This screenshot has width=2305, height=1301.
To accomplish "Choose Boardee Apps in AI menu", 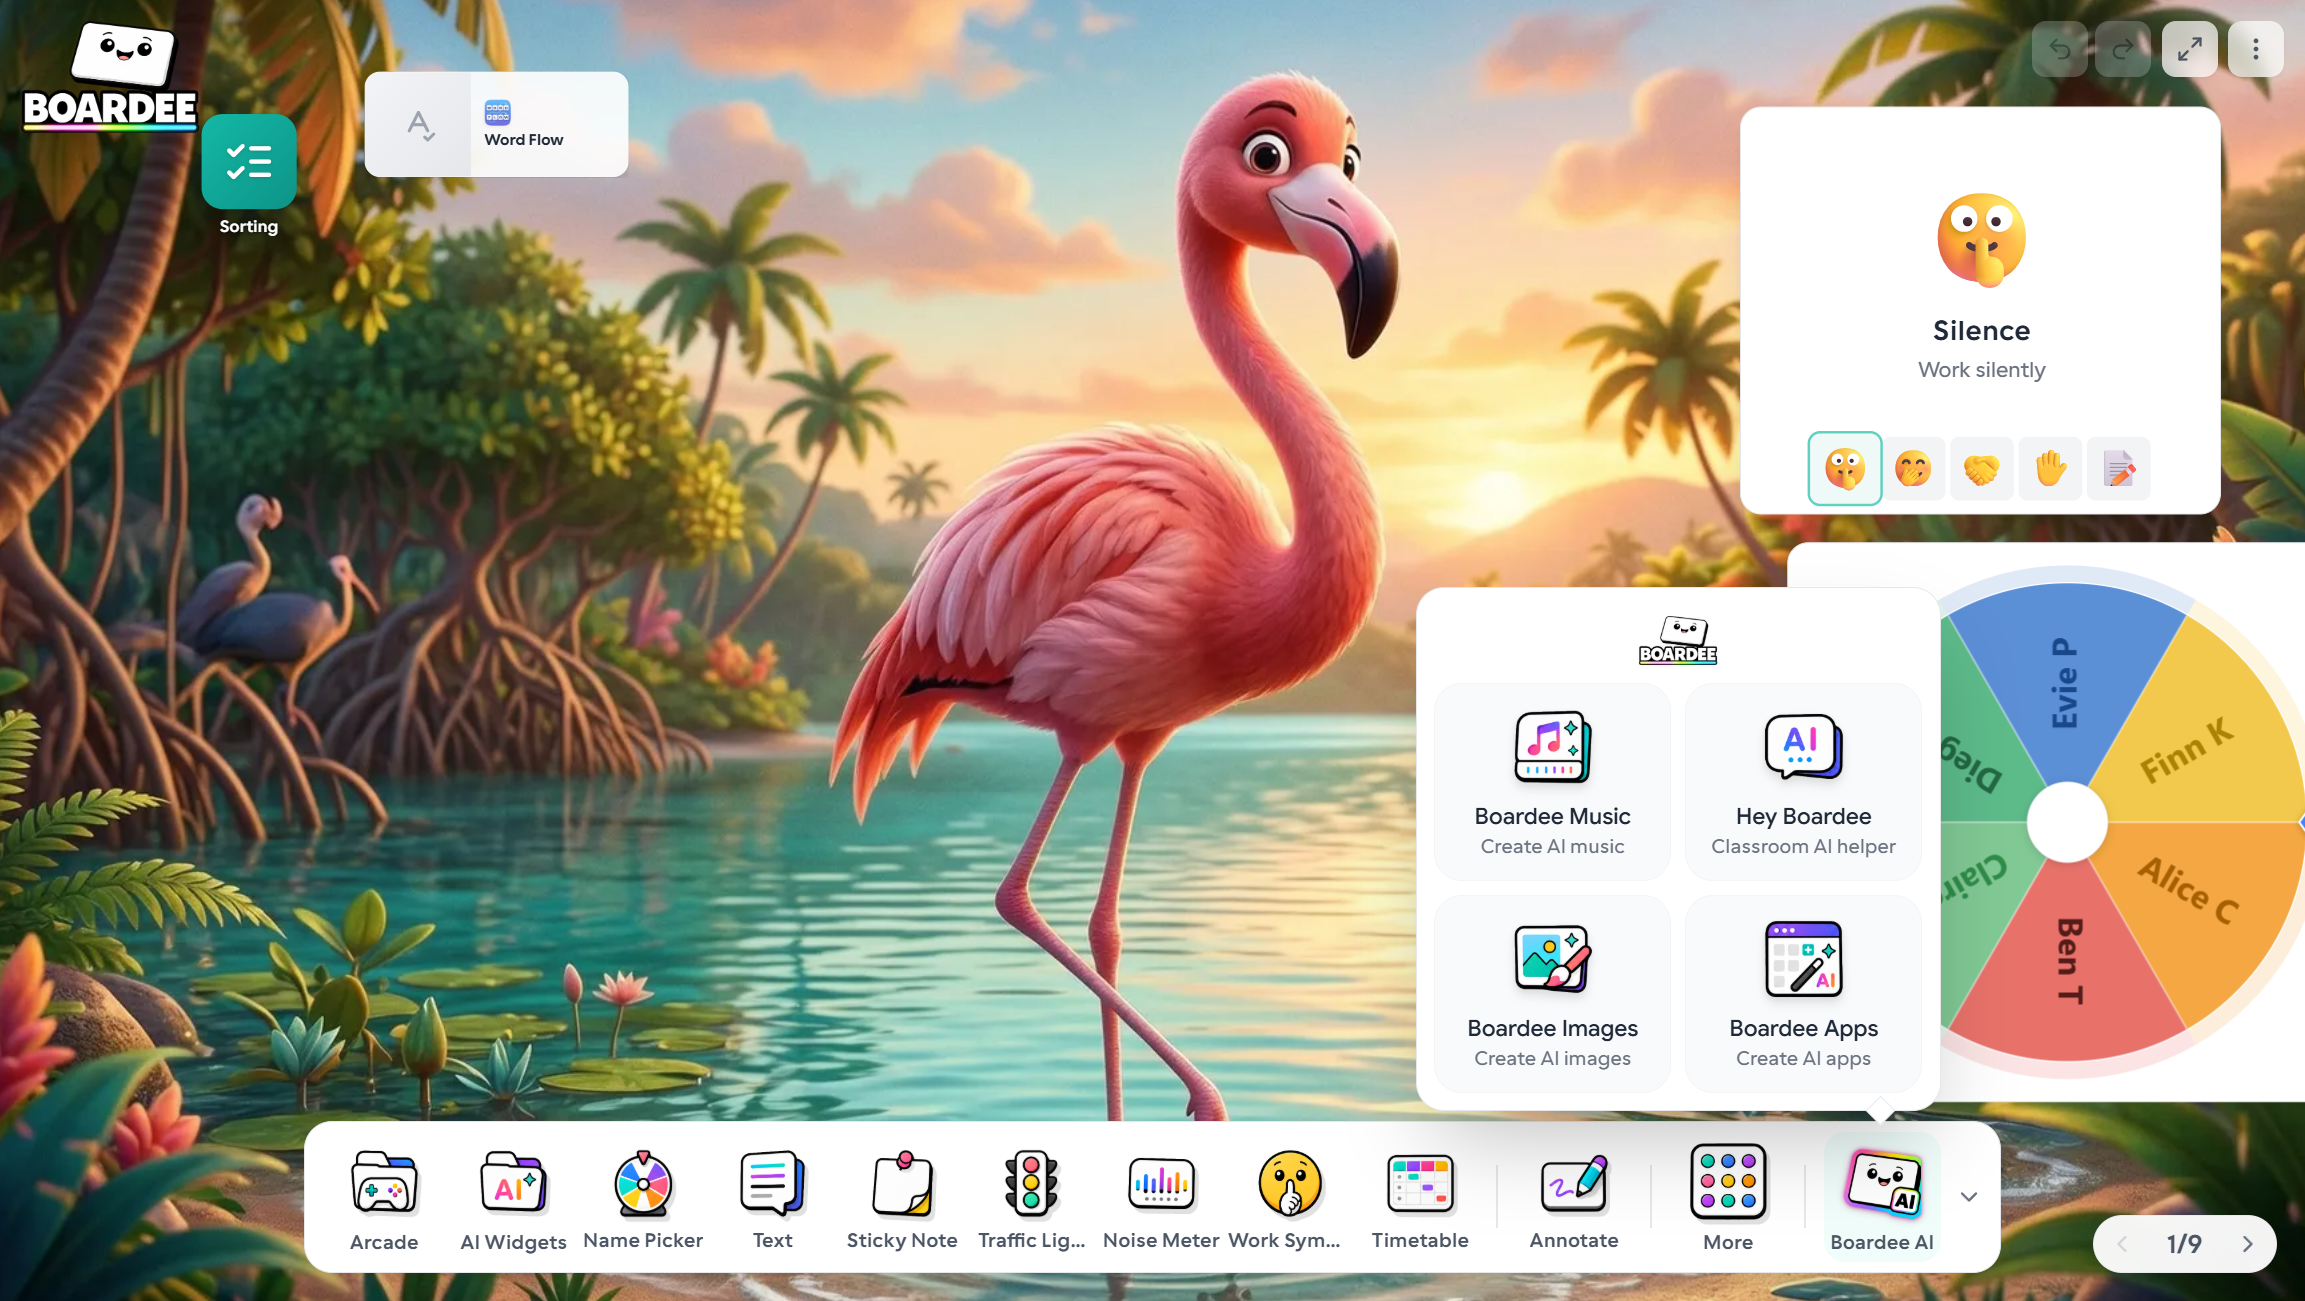I will [x=1803, y=994].
